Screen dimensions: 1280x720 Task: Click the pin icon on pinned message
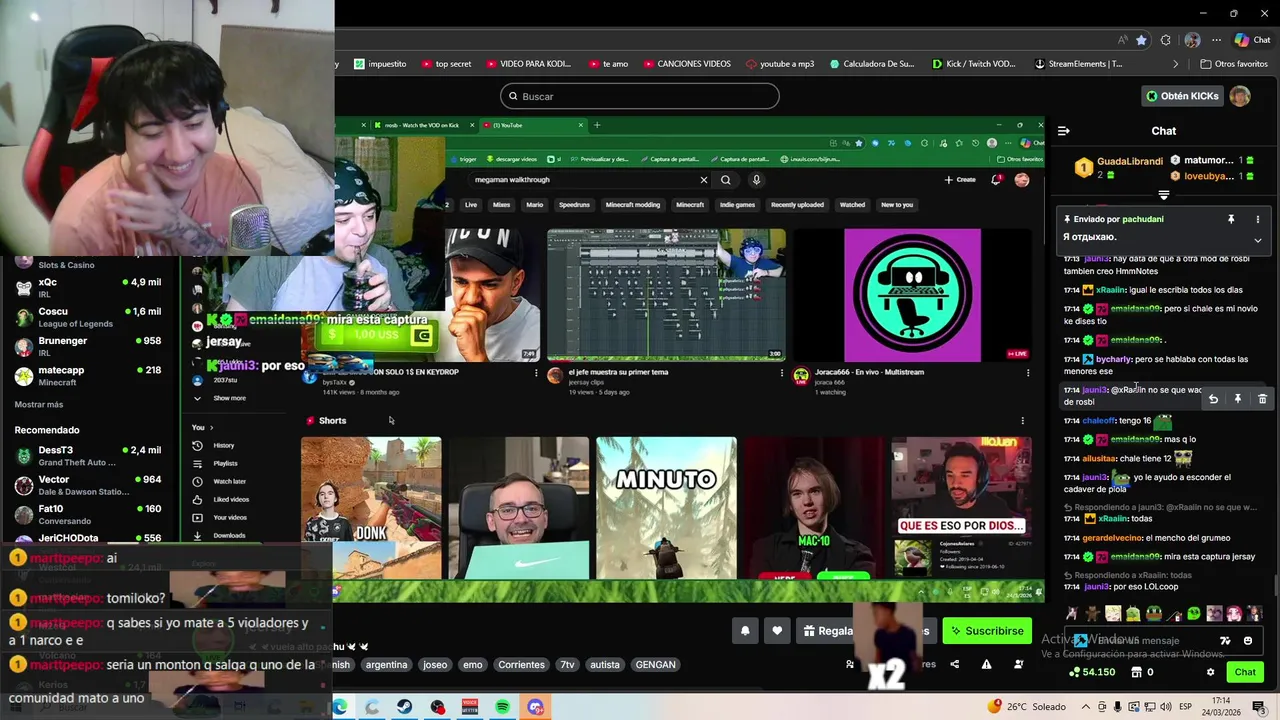click(x=1231, y=219)
